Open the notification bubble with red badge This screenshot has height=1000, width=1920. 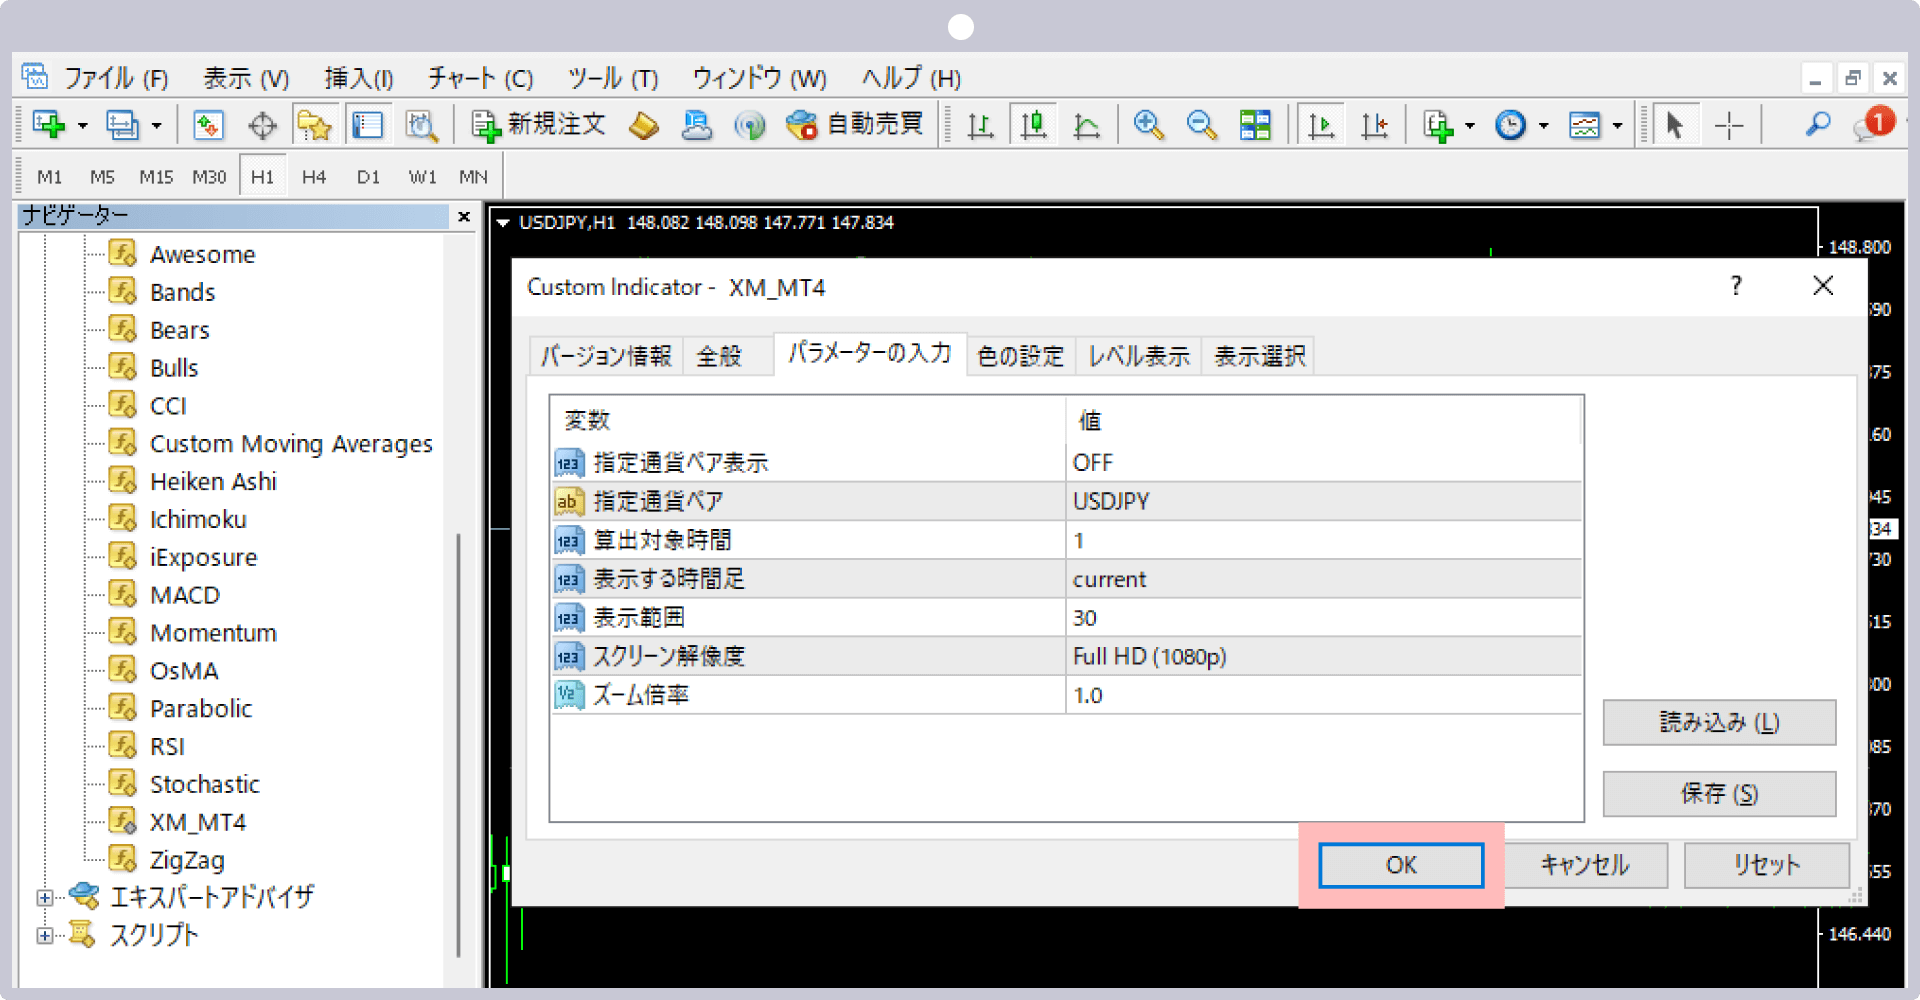point(1874,125)
